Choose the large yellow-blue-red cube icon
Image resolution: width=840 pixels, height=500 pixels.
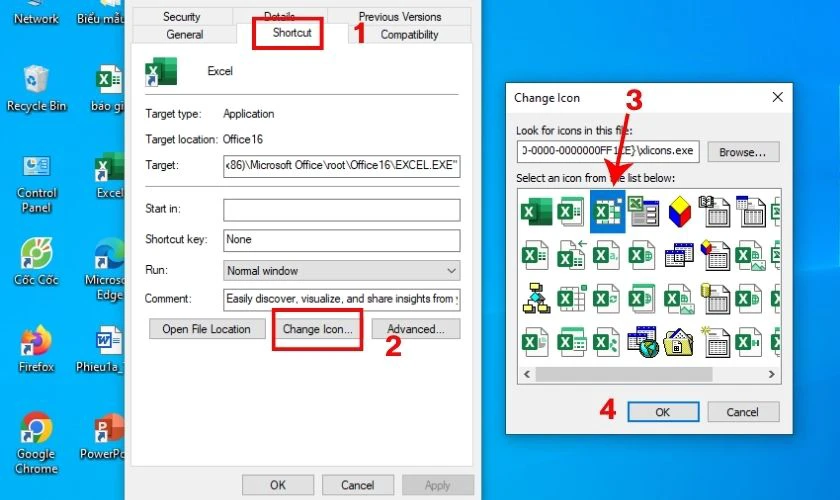coord(679,211)
